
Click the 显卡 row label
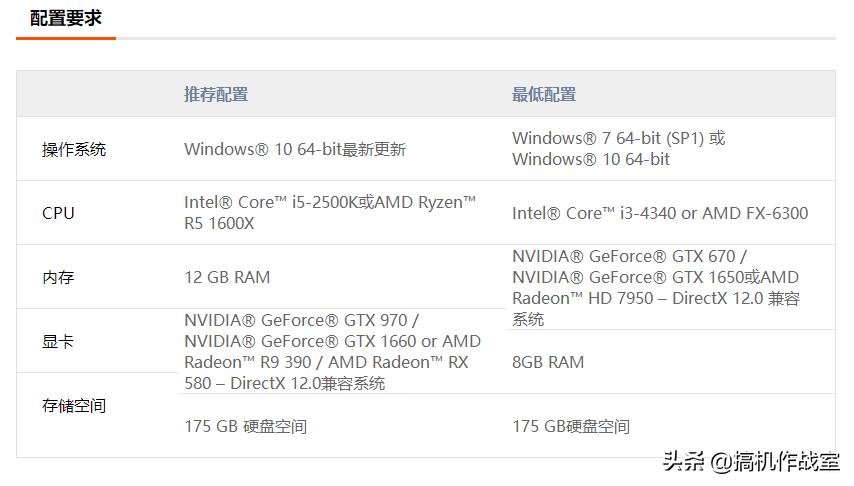pos(58,341)
